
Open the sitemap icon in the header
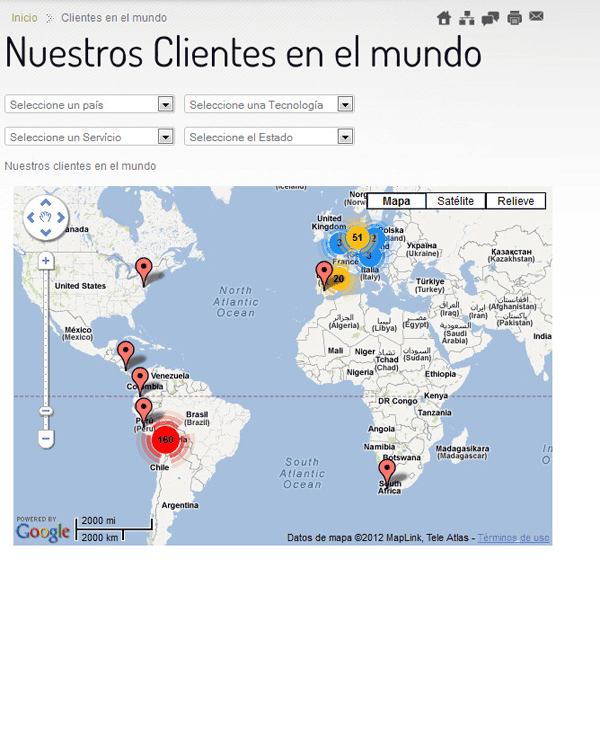pyautogui.click(x=466, y=18)
